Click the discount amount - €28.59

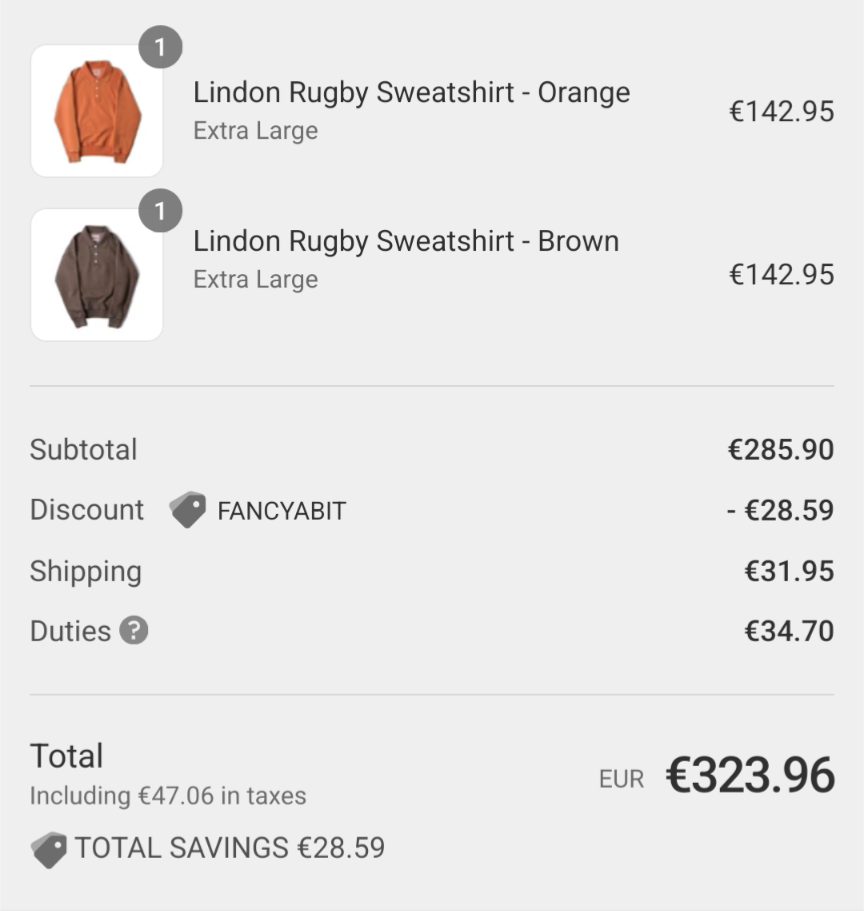[780, 511]
